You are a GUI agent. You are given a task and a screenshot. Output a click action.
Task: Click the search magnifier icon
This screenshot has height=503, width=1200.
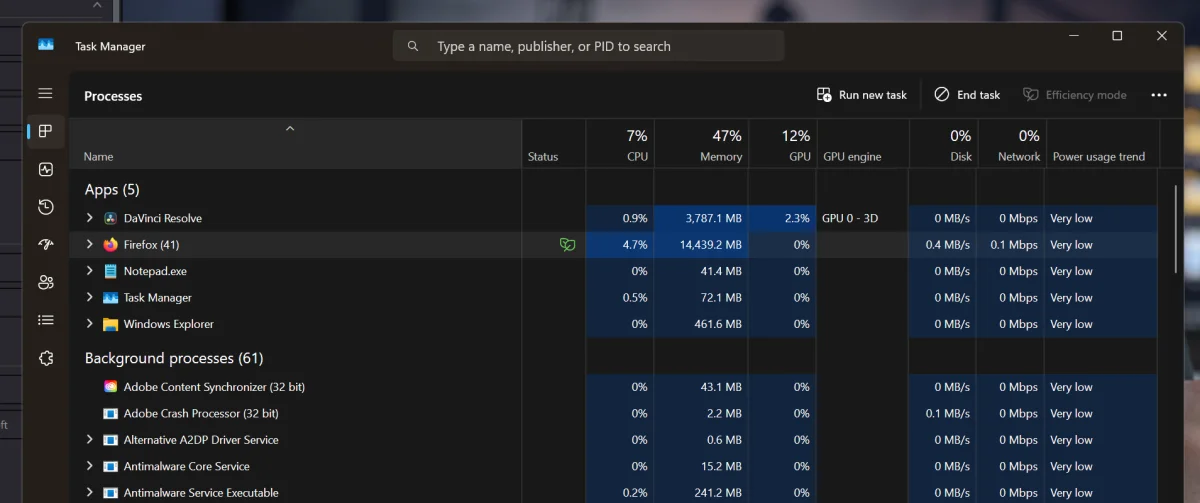[413, 46]
